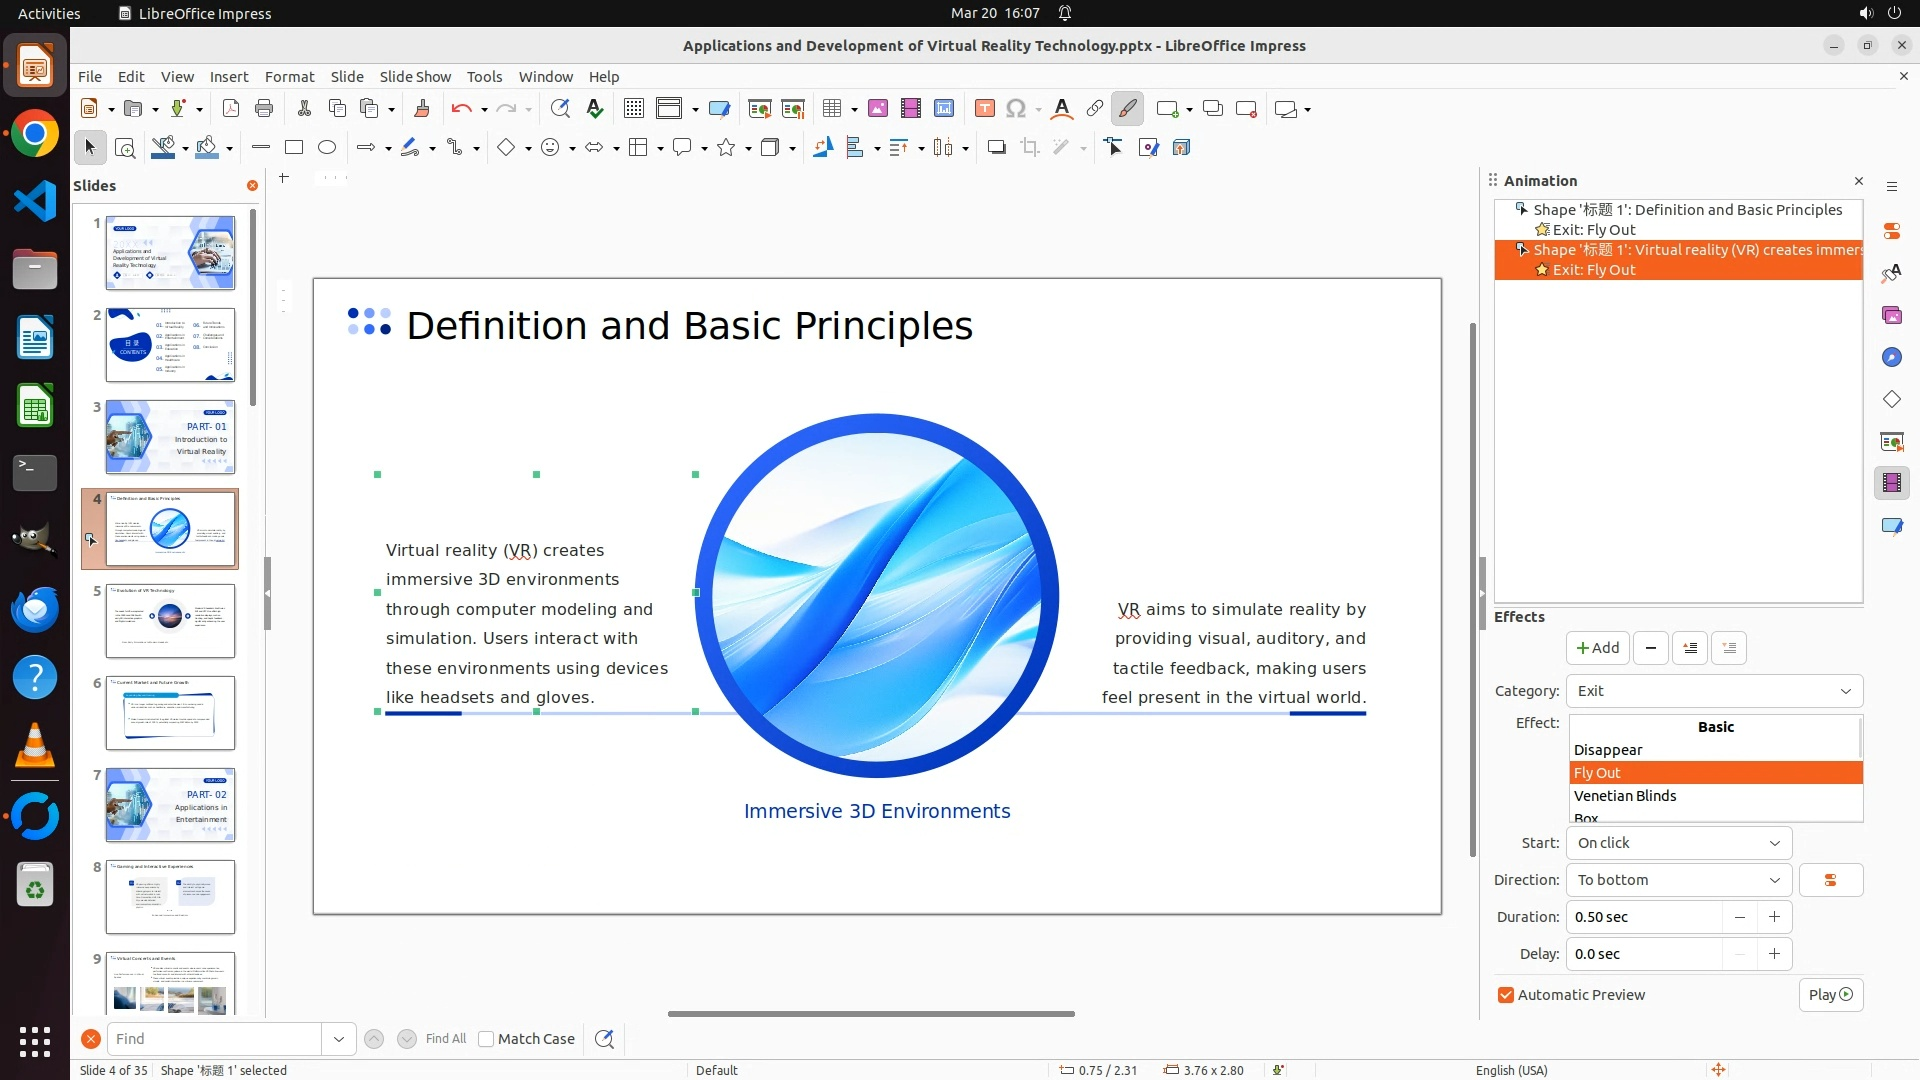
Task: Open the Direction dropdown set to To bottom
Action: coord(1678,880)
